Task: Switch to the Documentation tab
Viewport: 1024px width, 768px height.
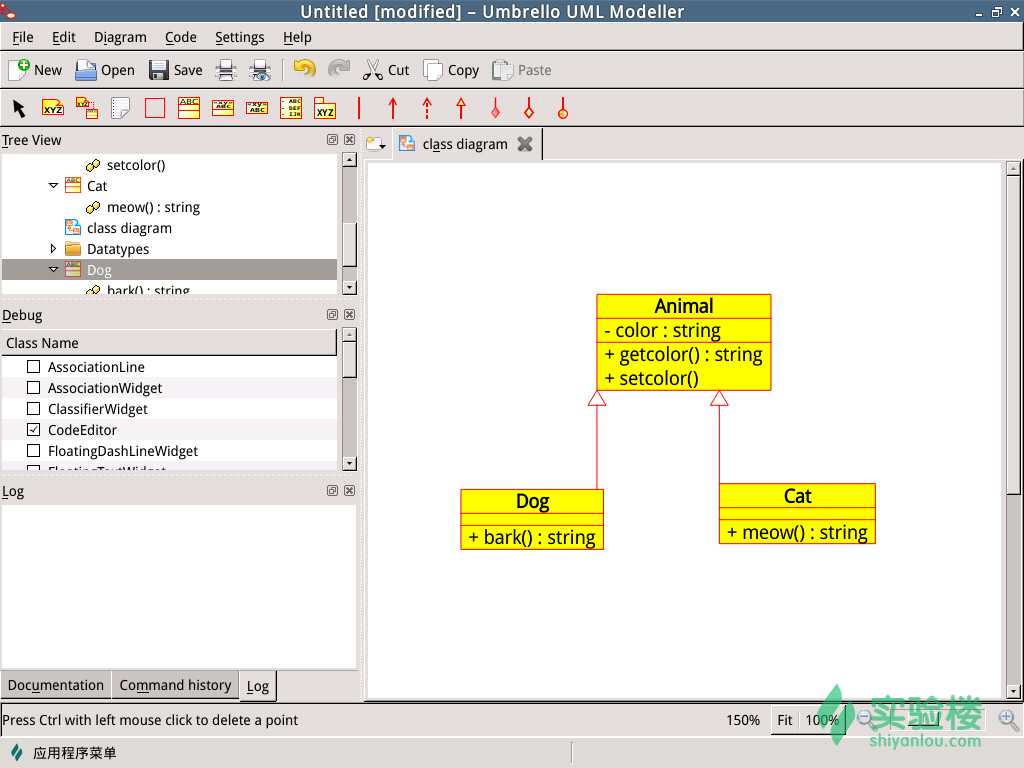Action: (x=56, y=685)
